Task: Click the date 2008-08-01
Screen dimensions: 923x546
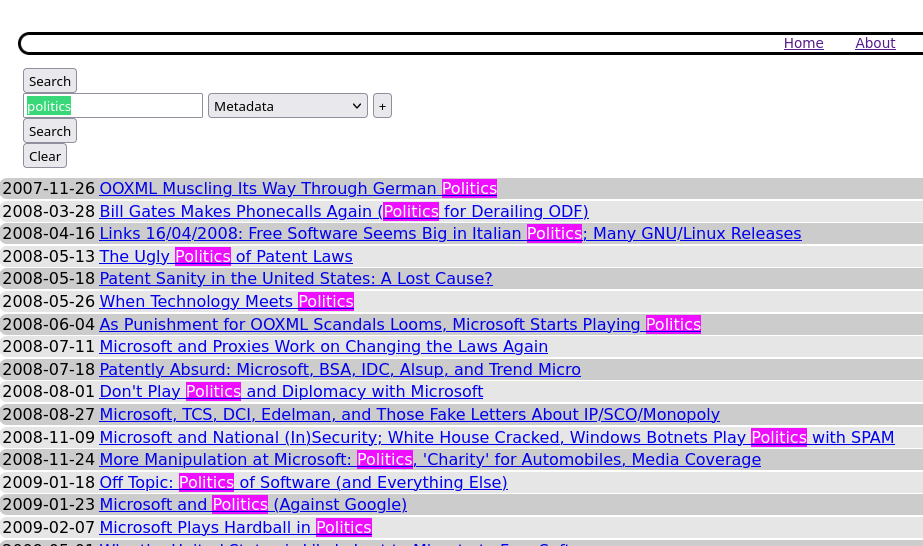Action: [49, 391]
